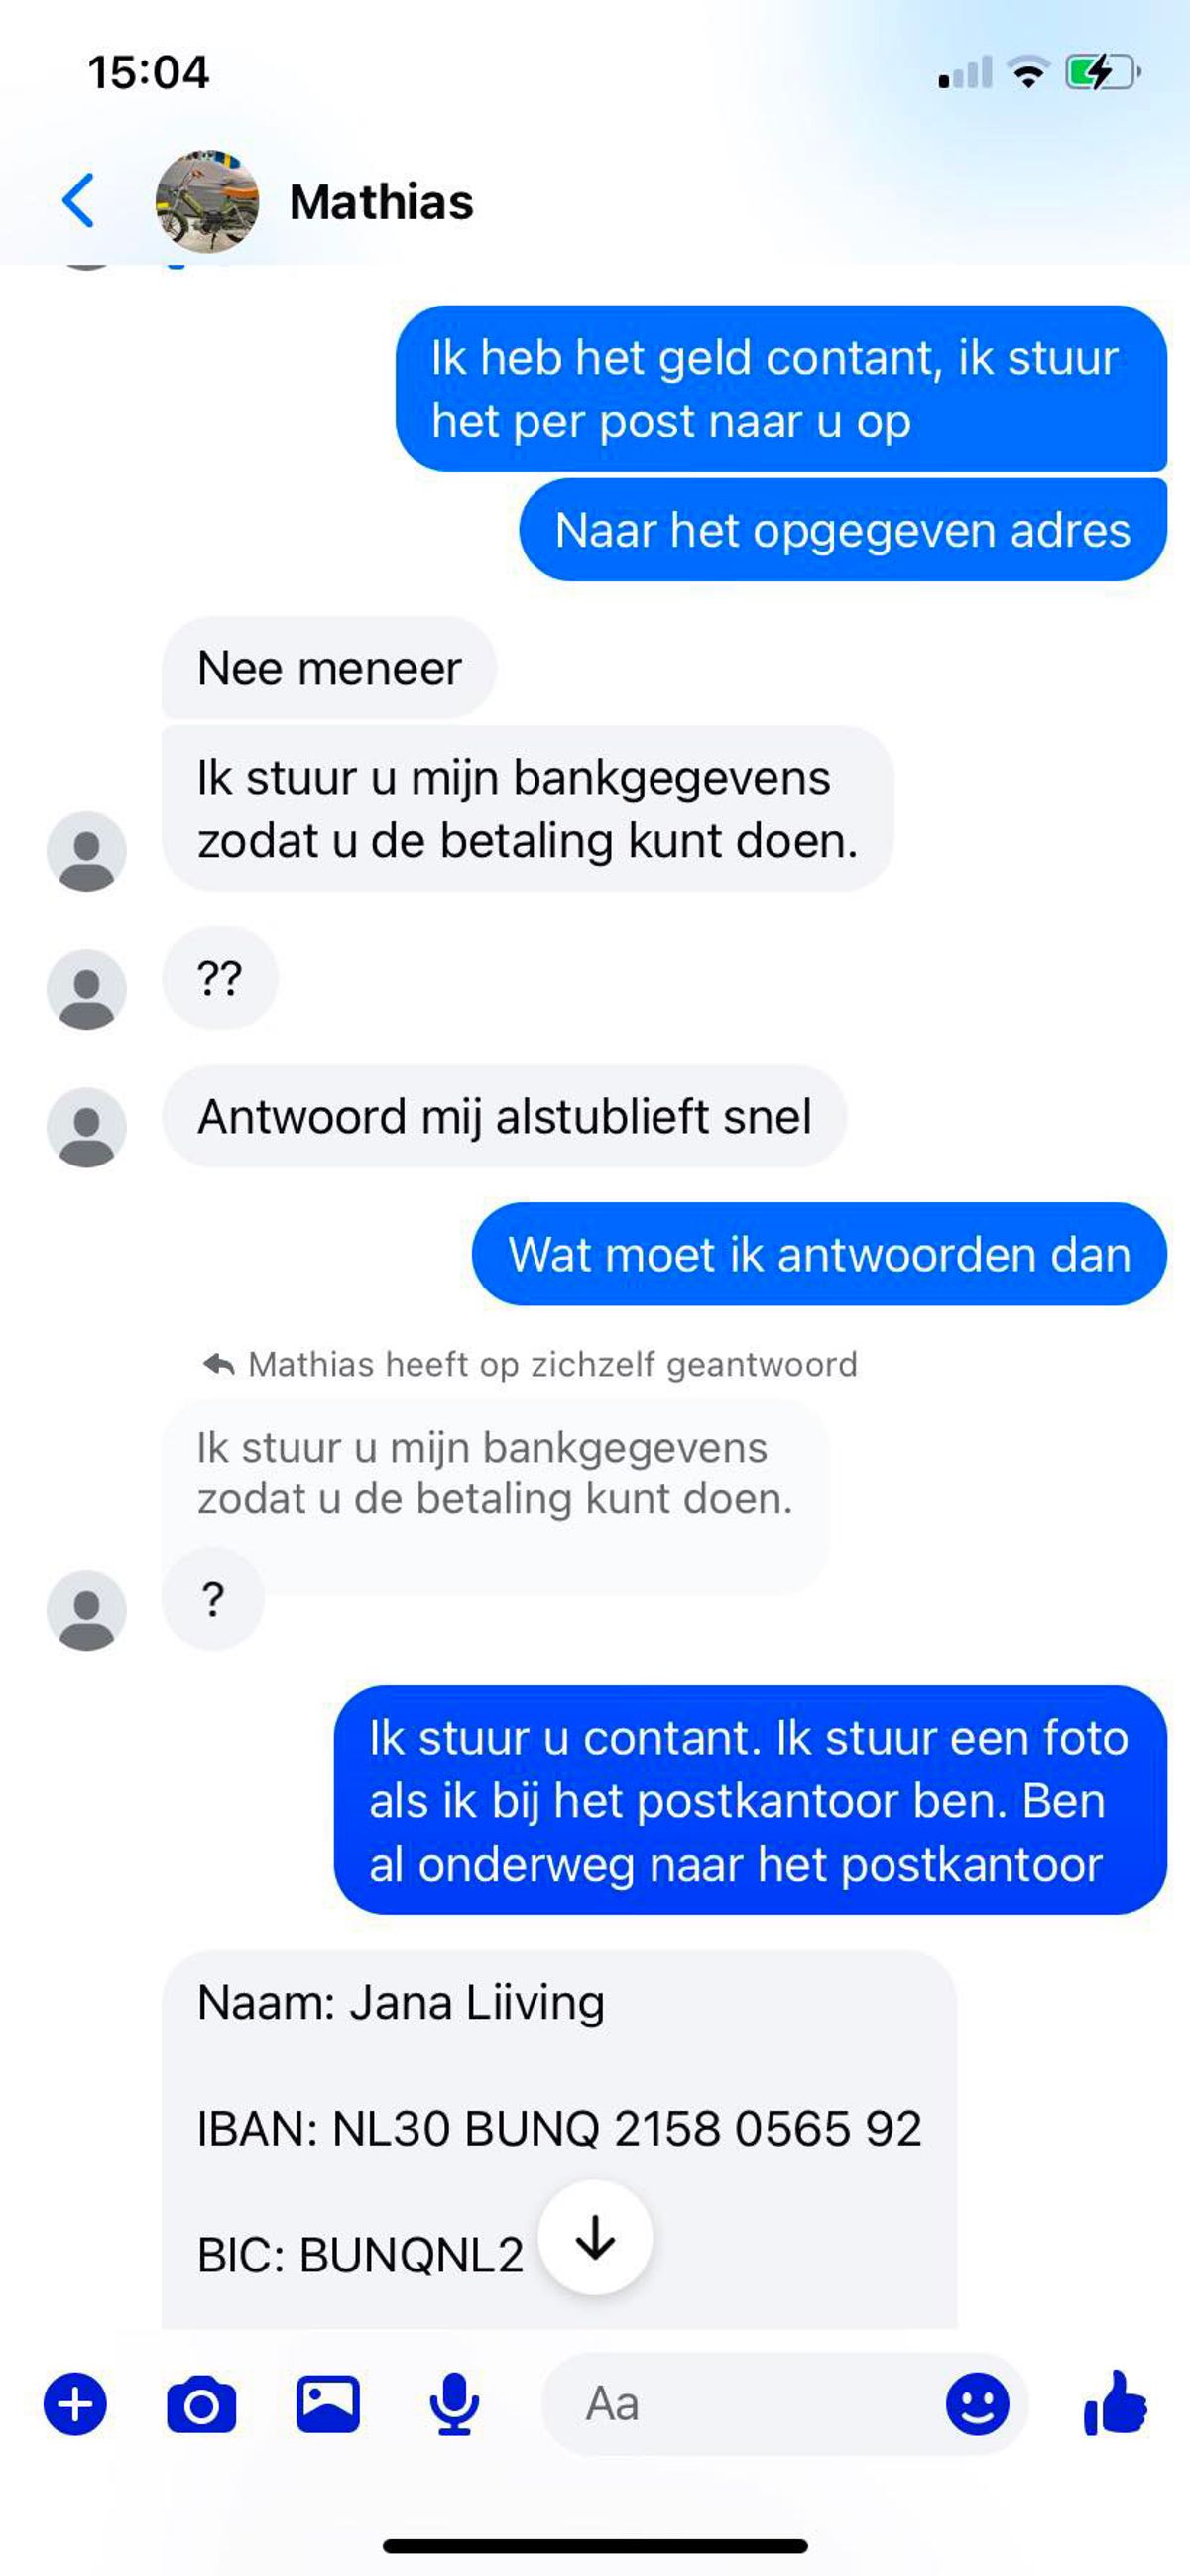Tap the blue back arrow
The width and height of the screenshot is (1190, 2576).
tap(79, 201)
